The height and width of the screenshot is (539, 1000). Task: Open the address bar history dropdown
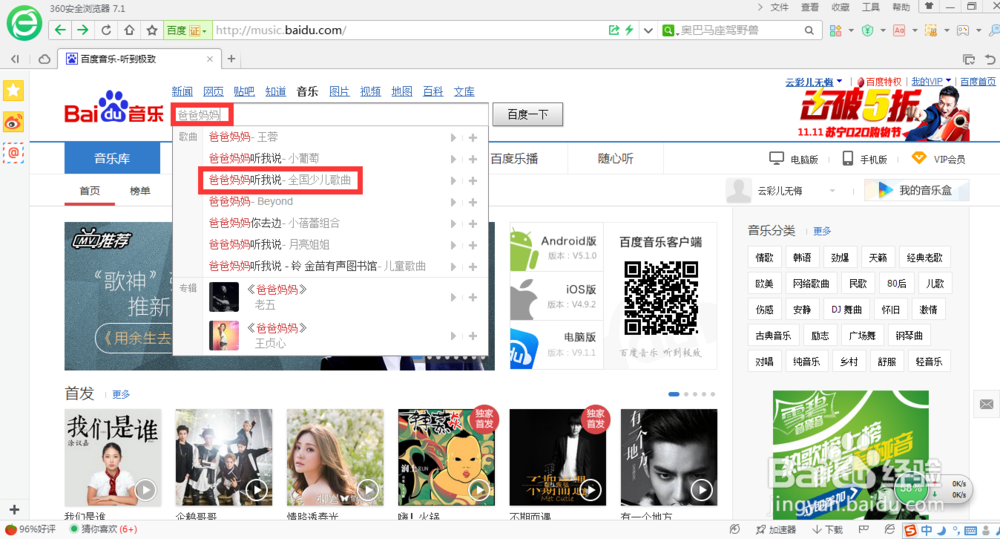[x=648, y=30]
